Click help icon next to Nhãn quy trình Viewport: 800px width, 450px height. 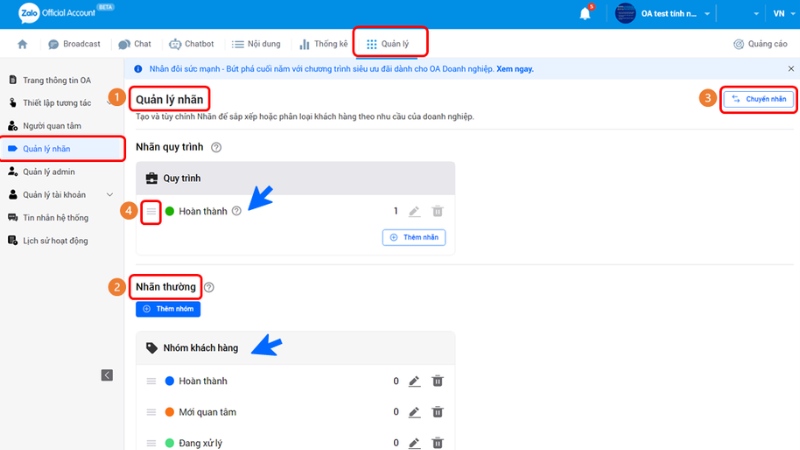216,147
